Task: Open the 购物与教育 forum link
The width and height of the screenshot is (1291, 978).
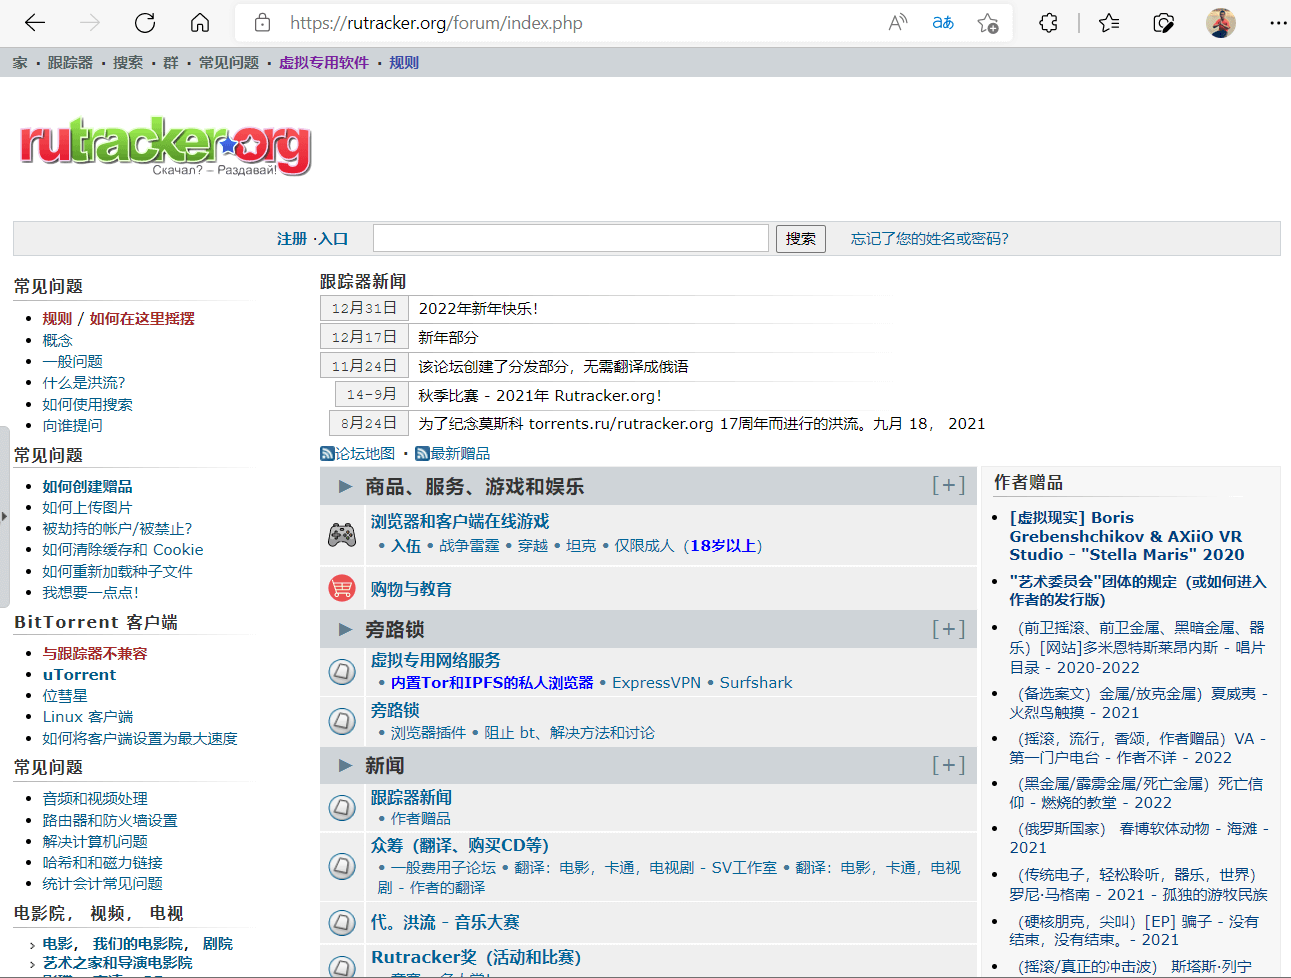Action: 411,589
